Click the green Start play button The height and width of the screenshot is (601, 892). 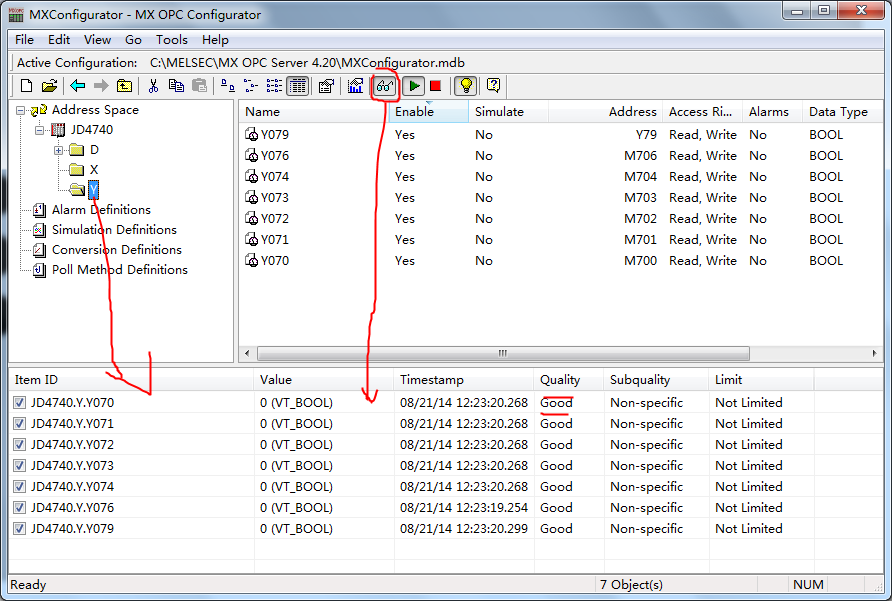tap(414, 86)
